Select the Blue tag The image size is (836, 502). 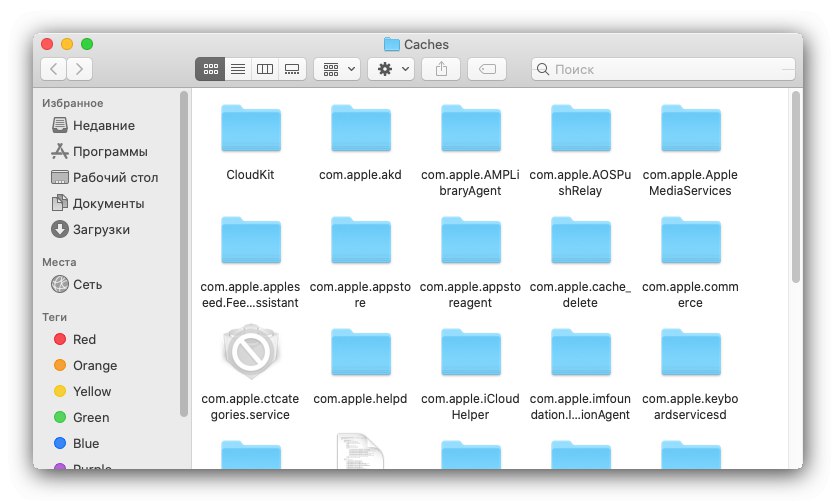(x=77, y=444)
